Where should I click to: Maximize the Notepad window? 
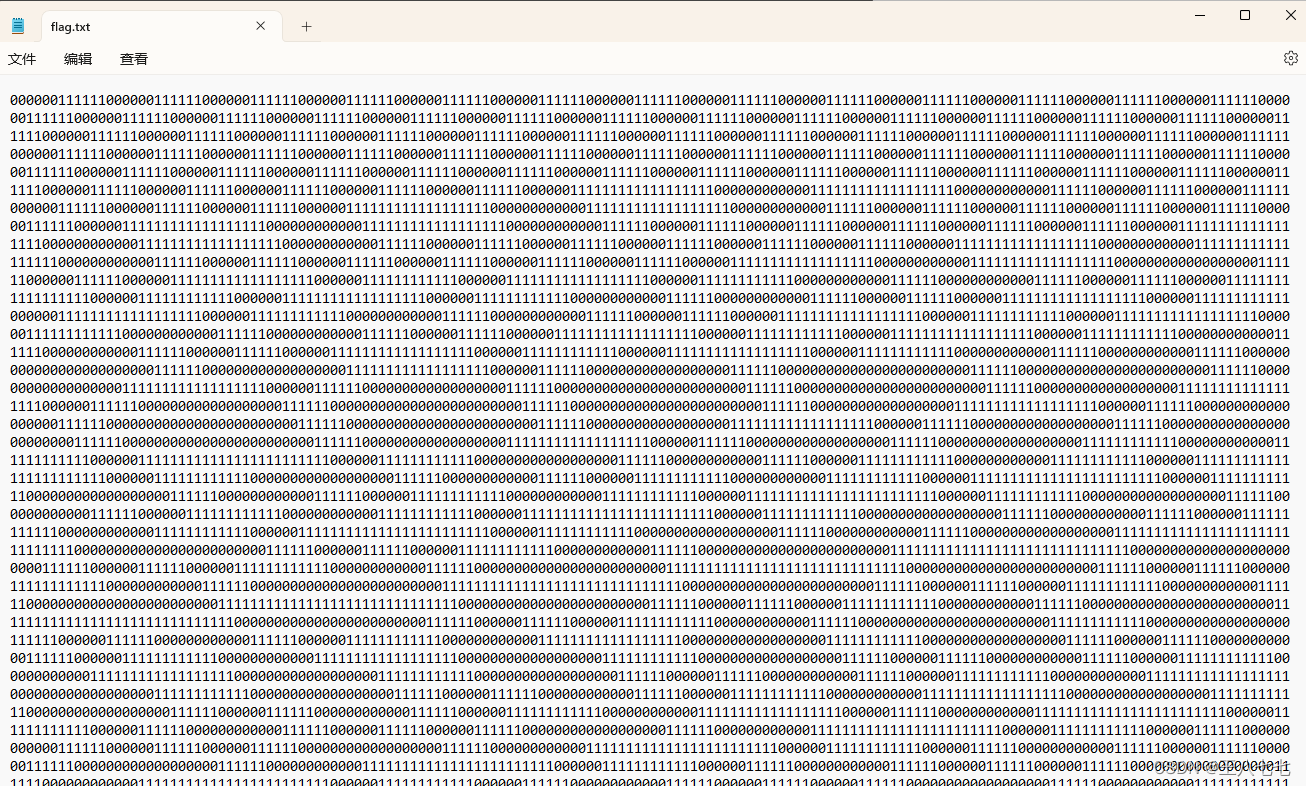1245,15
